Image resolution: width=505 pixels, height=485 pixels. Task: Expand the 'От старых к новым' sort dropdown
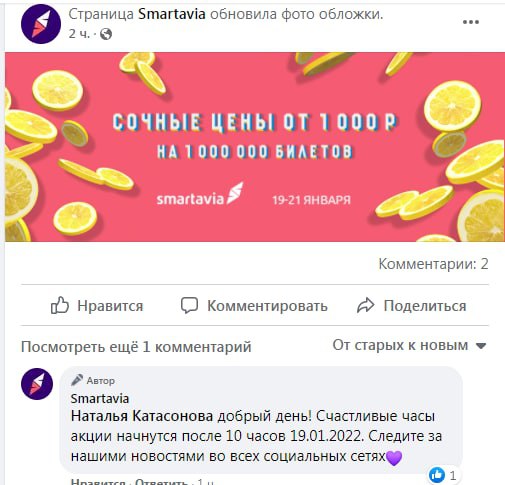[x=409, y=345]
